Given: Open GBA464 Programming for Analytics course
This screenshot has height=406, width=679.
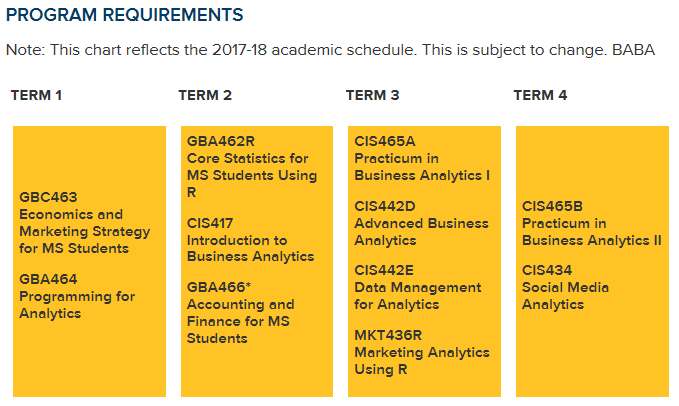Looking at the screenshot, I should click(76, 296).
